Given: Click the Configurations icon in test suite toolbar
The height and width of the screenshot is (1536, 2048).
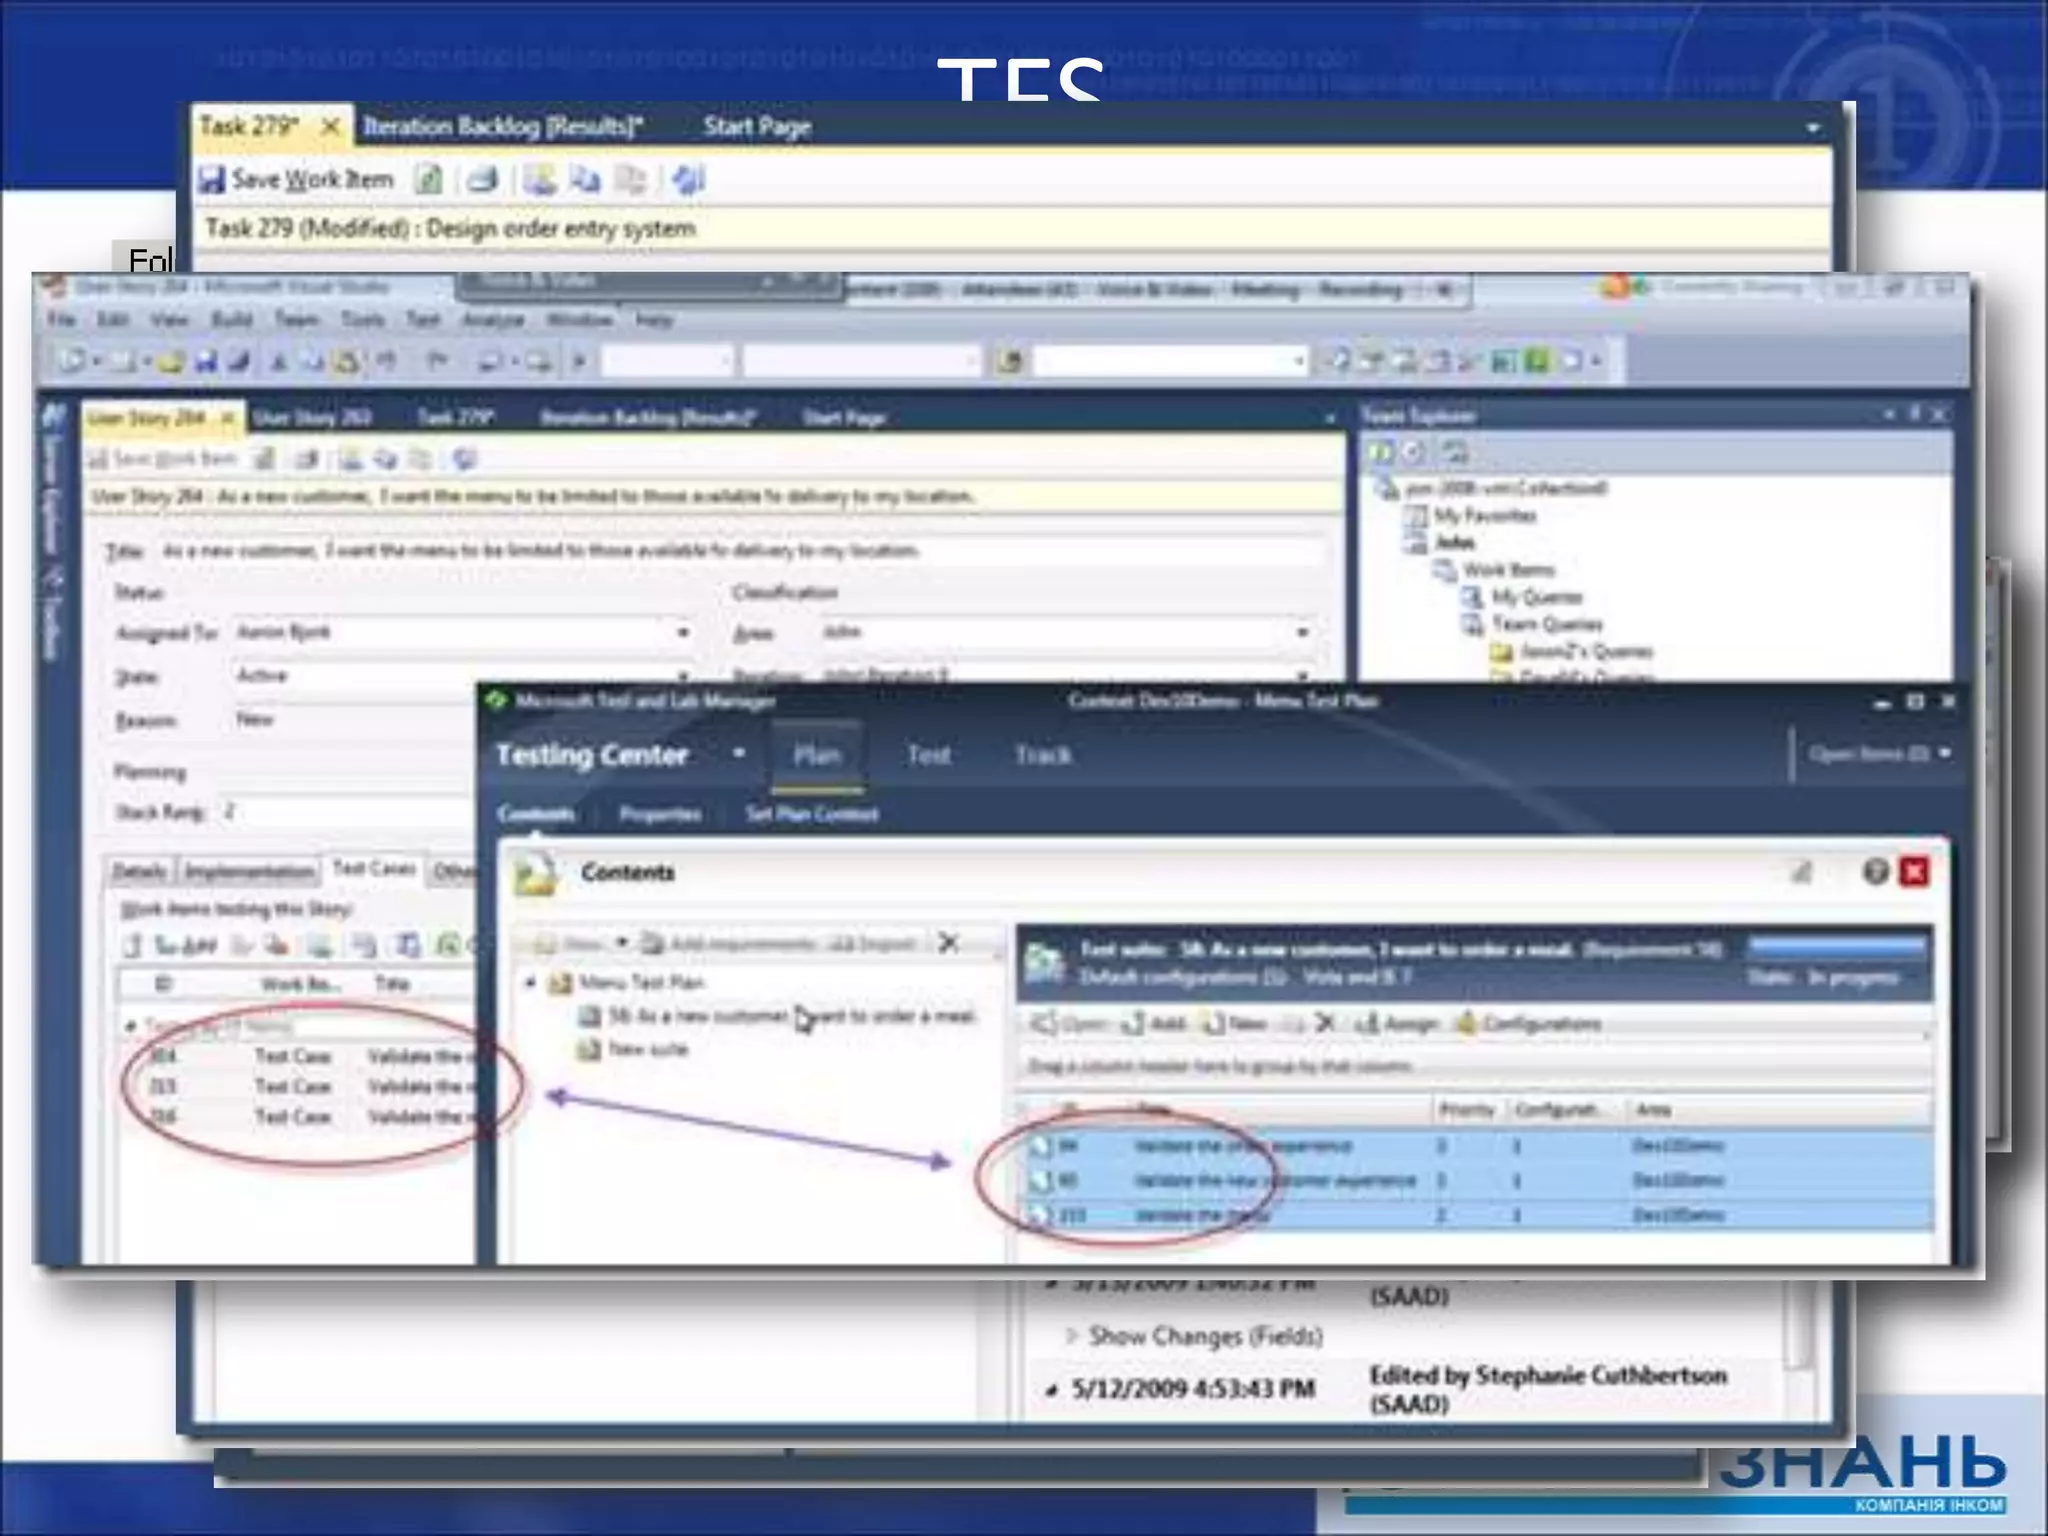Looking at the screenshot, I should coord(1466,1023).
